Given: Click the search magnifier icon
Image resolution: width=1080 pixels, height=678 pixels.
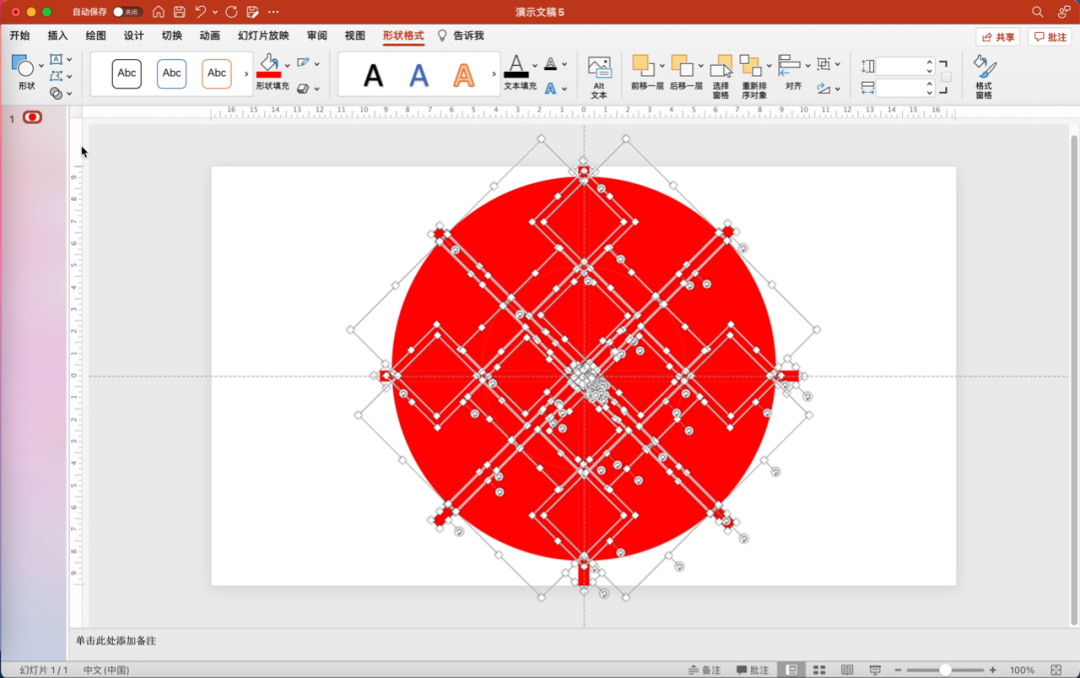Looking at the screenshot, I should pyautogui.click(x=1037, y=12).
